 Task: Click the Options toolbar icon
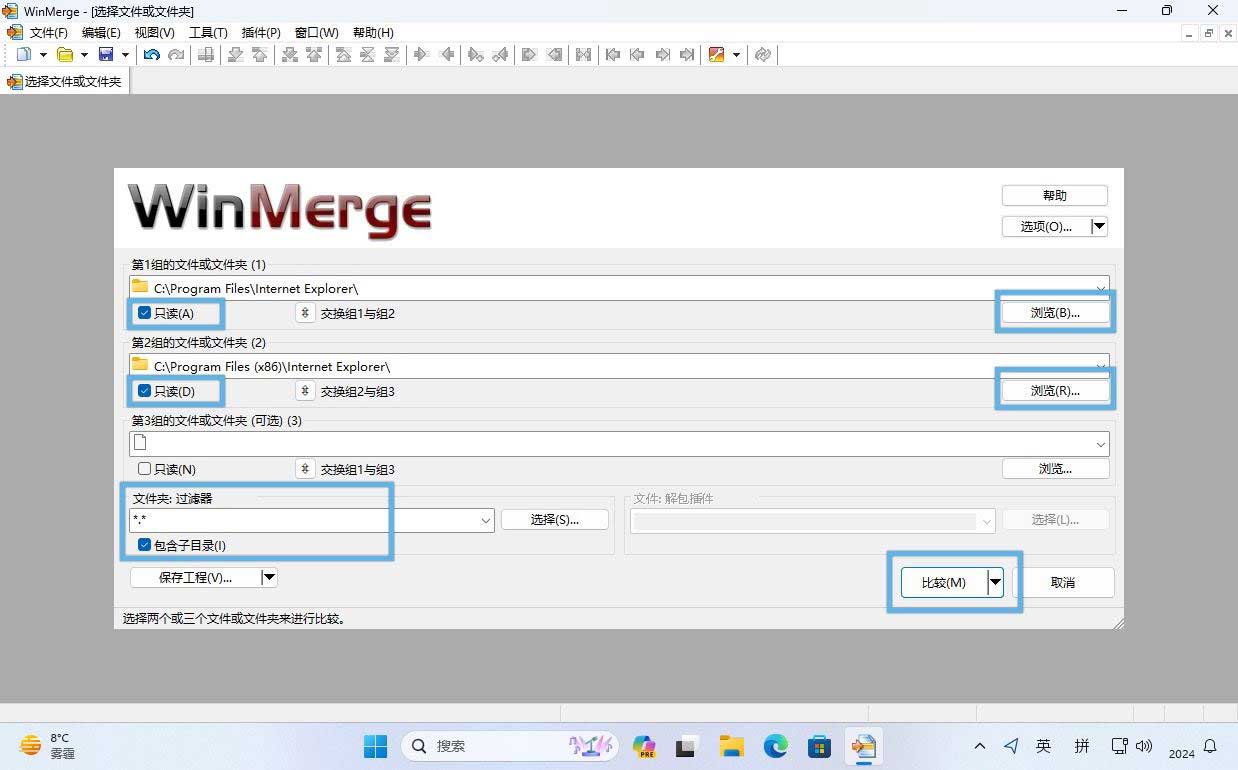(x=716, y=55)
